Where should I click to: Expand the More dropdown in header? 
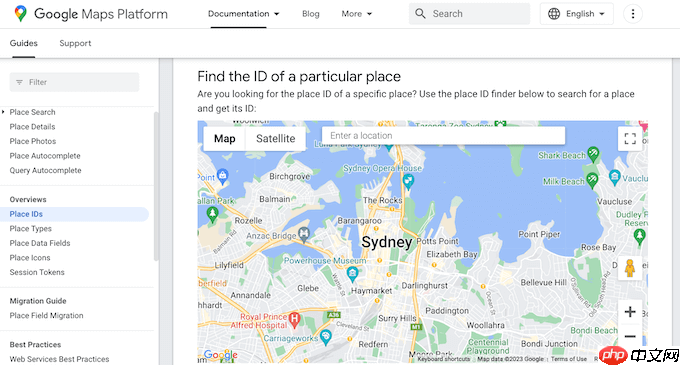coord(356,14)
